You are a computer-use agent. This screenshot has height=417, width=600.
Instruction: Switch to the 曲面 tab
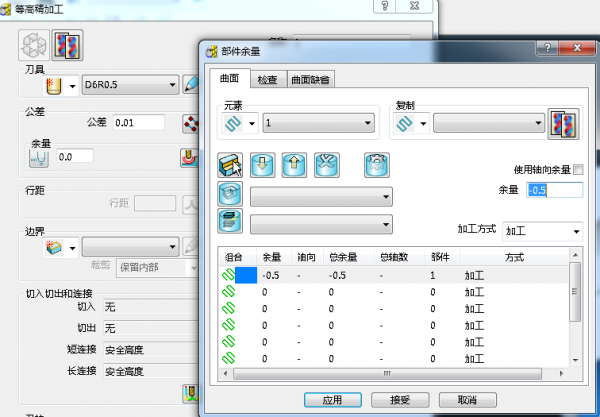(x=230, y=78)
